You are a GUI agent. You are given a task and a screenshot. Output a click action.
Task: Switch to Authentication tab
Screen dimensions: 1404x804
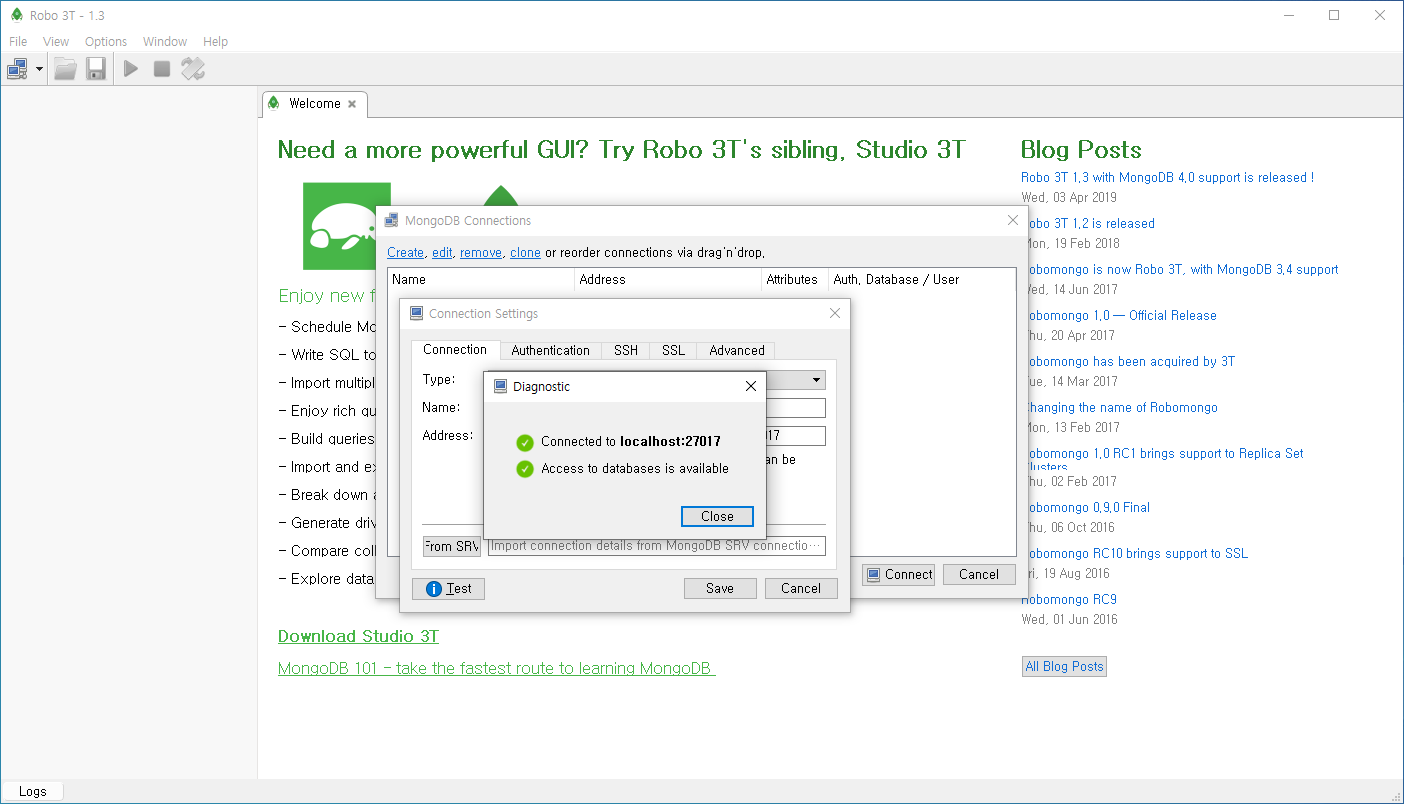(x=550, y=350)
